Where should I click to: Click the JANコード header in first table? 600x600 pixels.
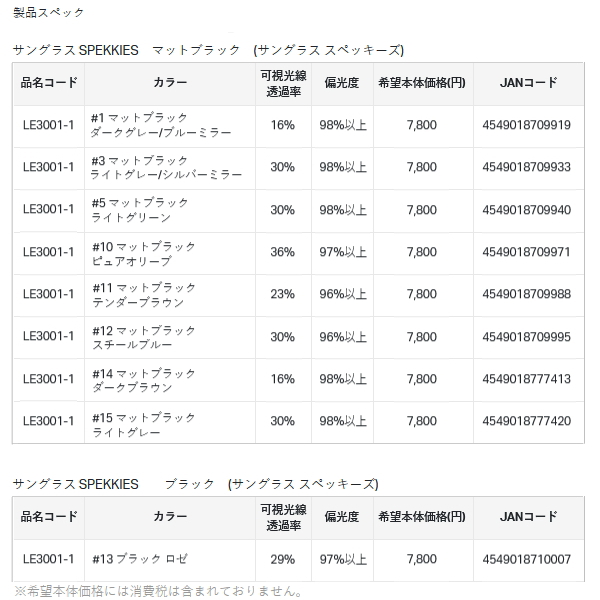[x=526, y=82]
